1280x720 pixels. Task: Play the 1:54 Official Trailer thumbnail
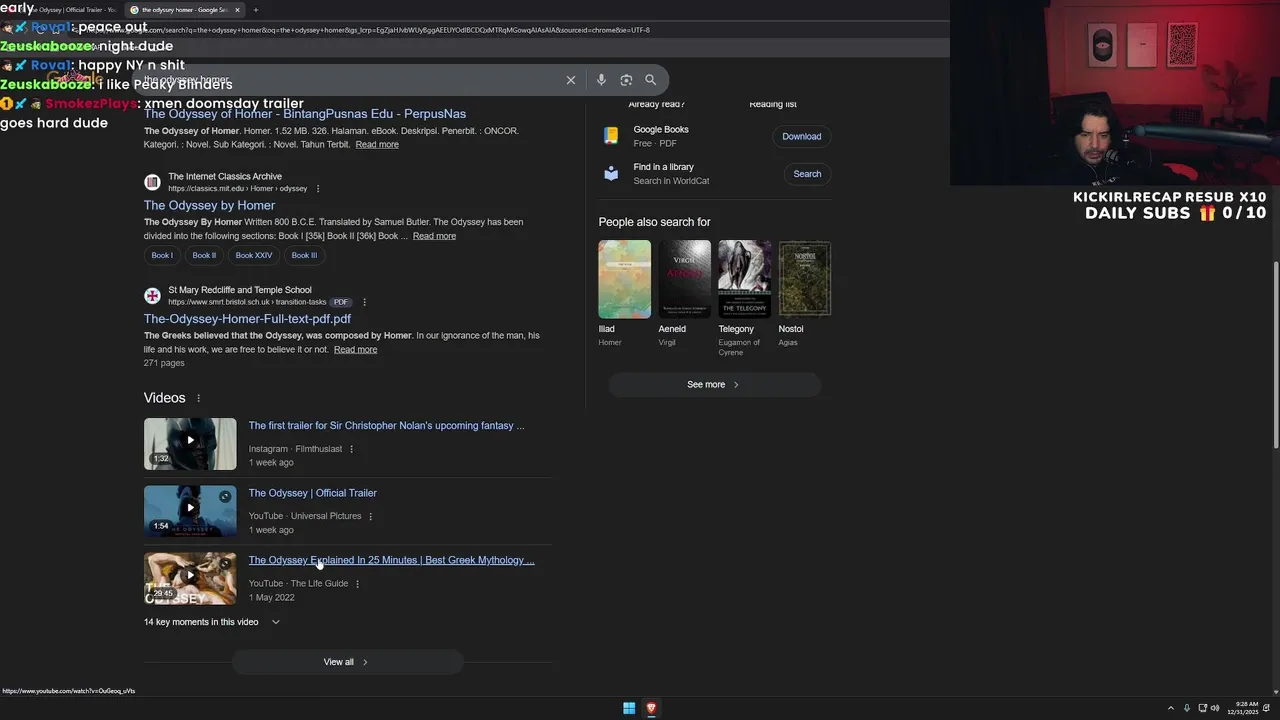[x=190, y=511]
